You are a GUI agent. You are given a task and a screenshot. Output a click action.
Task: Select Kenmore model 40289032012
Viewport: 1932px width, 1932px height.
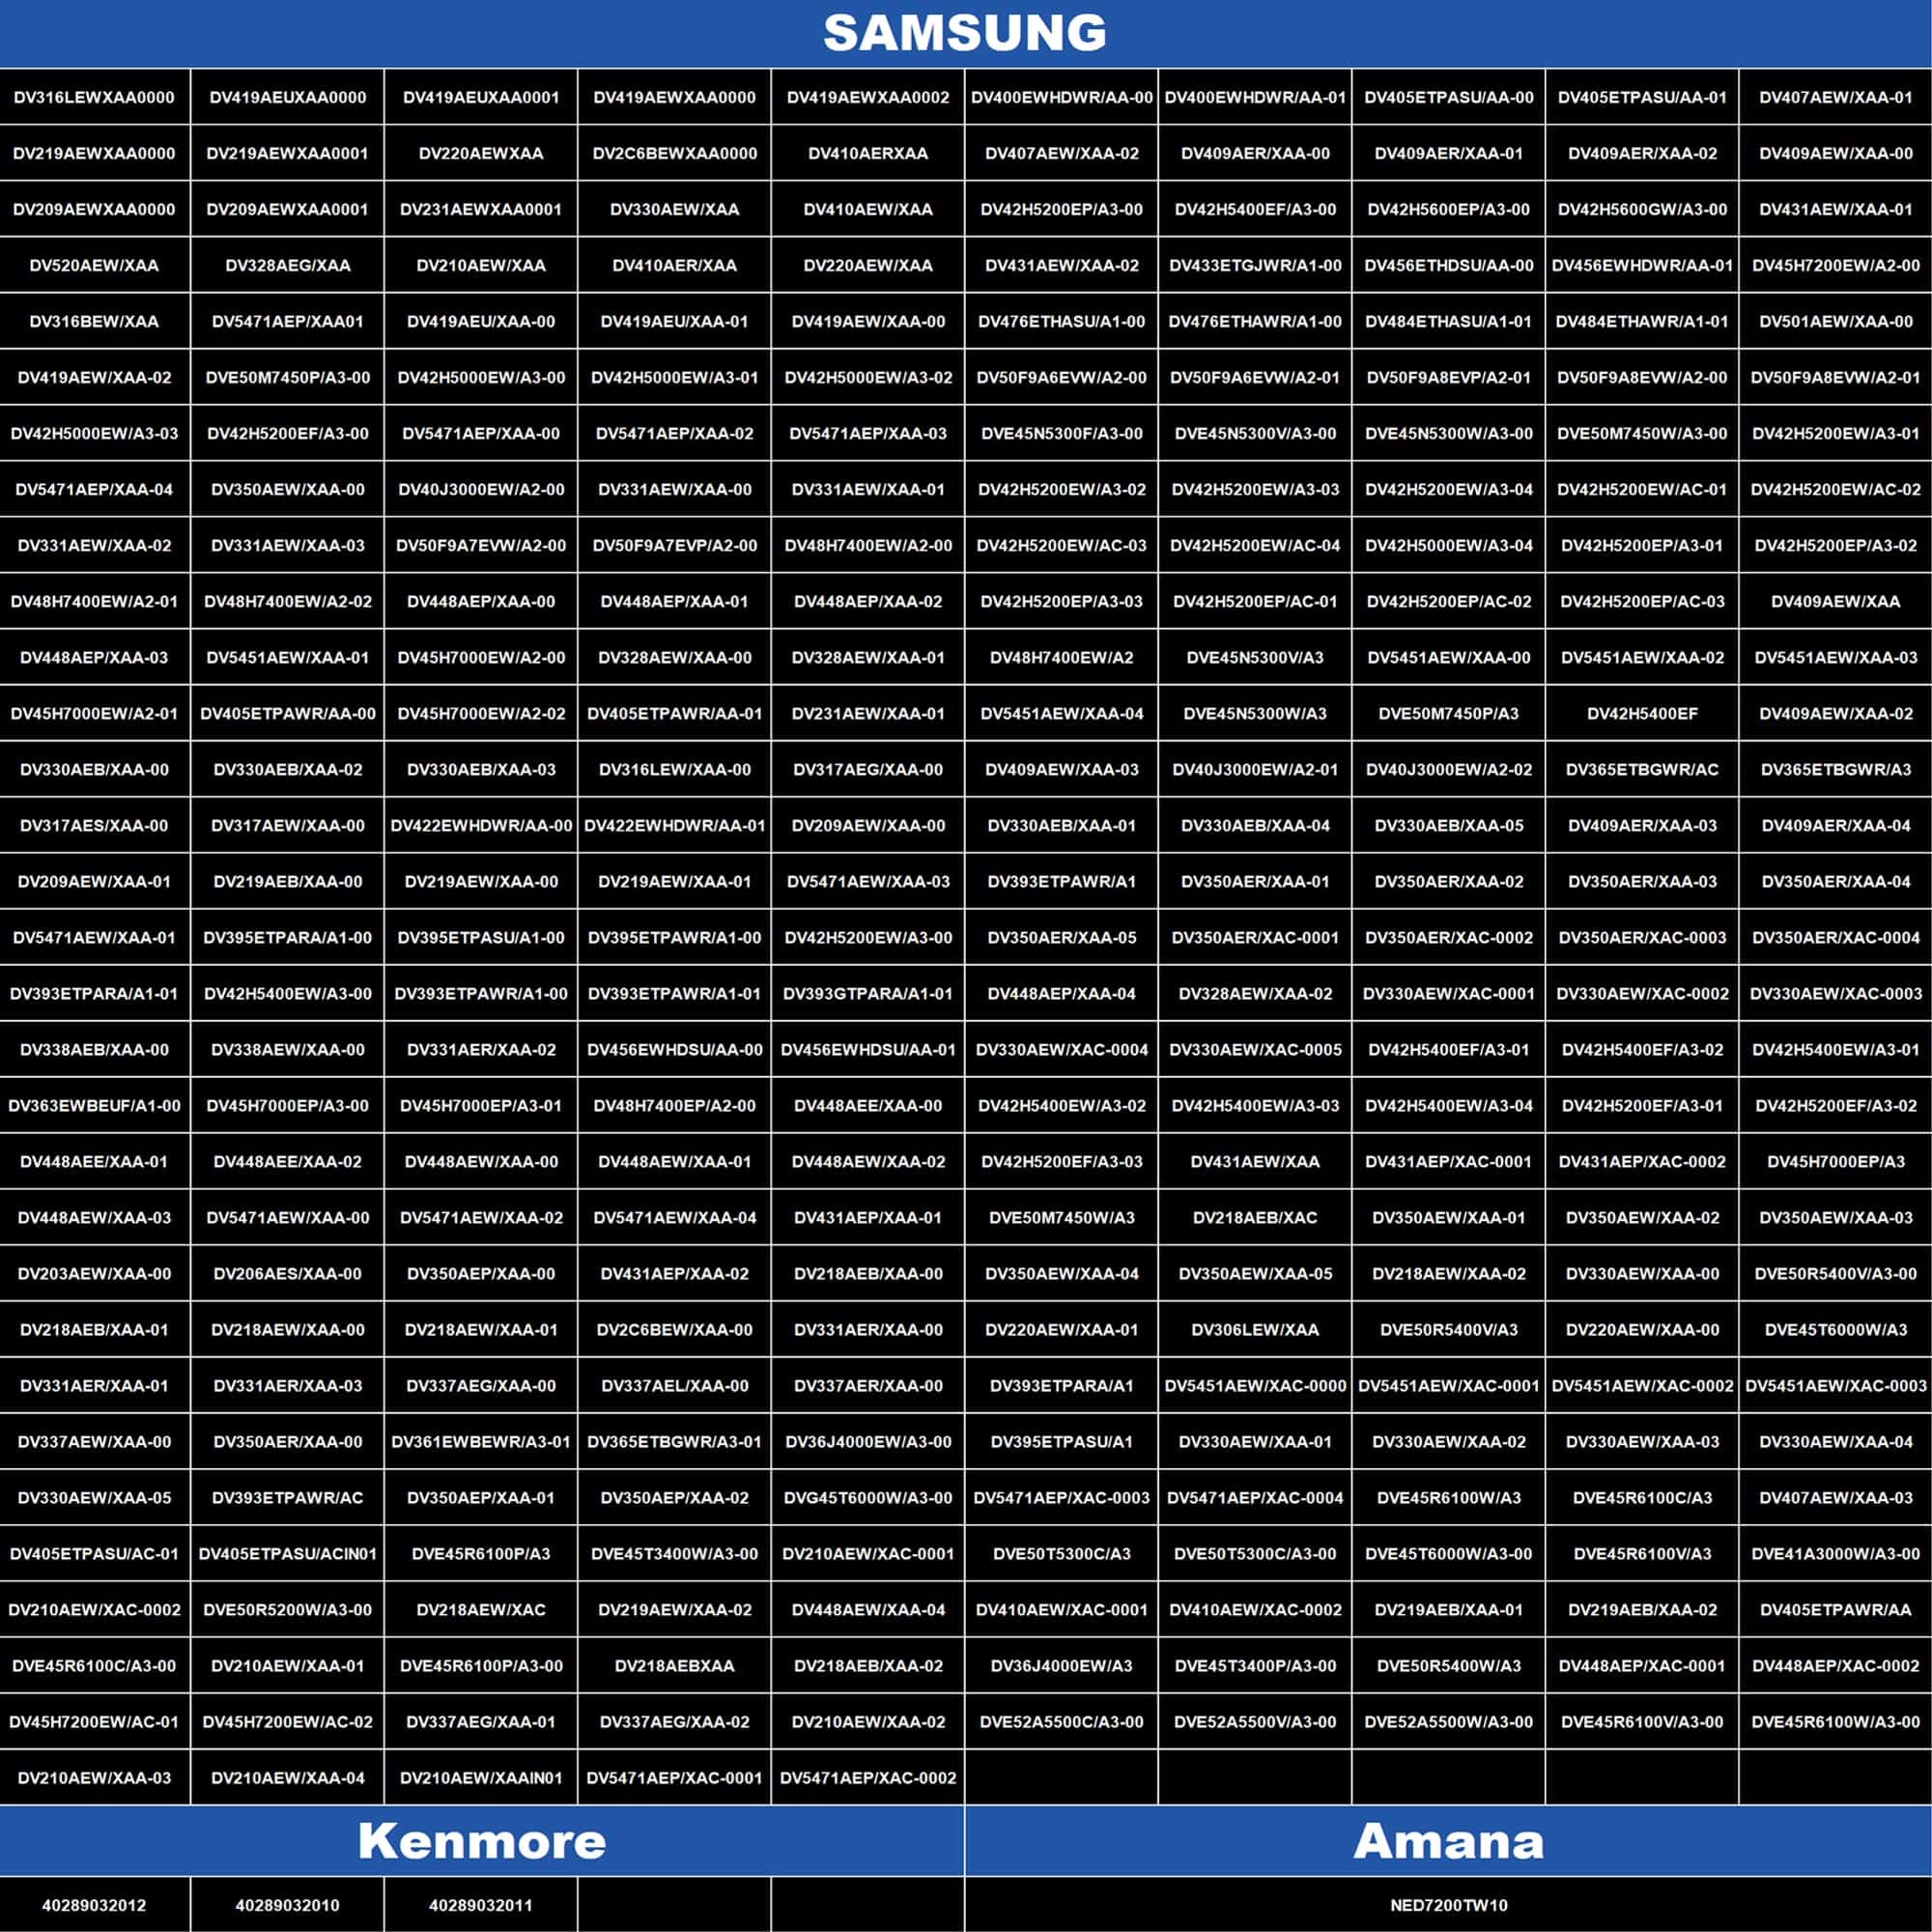(94, 1905)
